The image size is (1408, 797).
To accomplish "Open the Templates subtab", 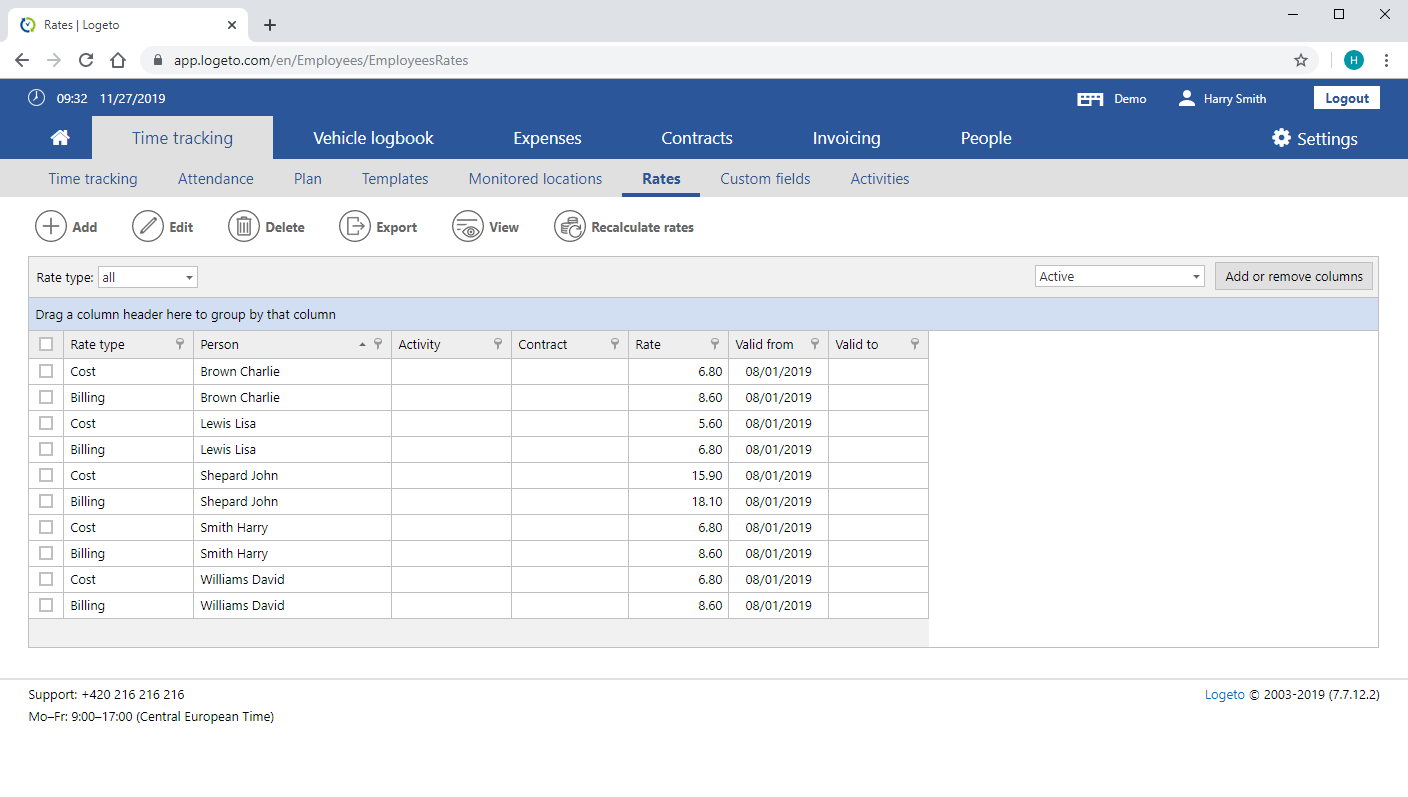I will point(395,179).
